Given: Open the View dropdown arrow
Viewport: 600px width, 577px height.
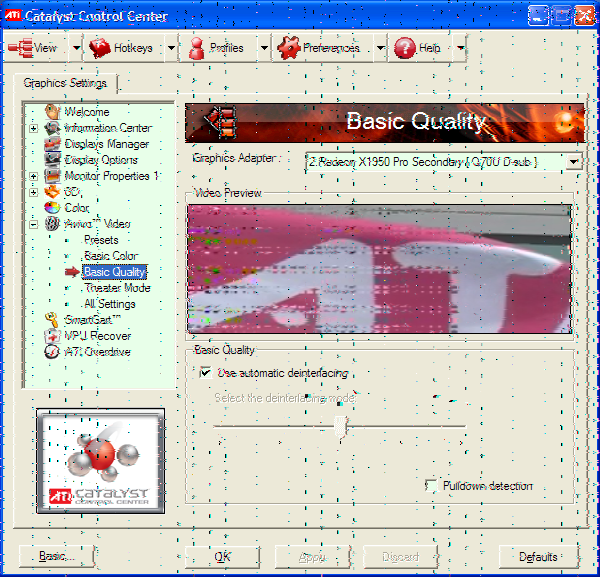Looking at the screenshot, I should [77, 48].
